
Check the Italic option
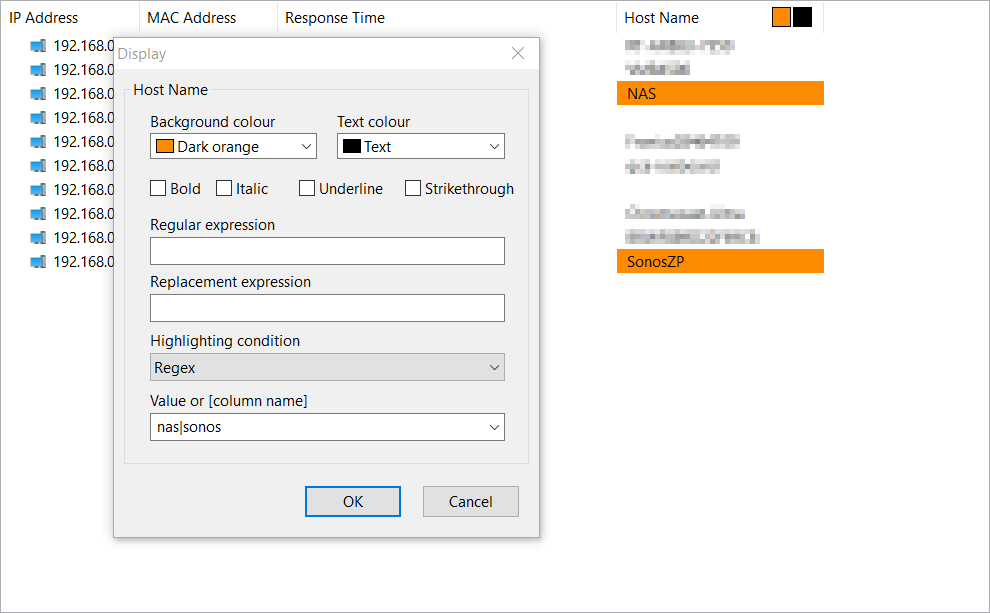(x=224, y=188)
